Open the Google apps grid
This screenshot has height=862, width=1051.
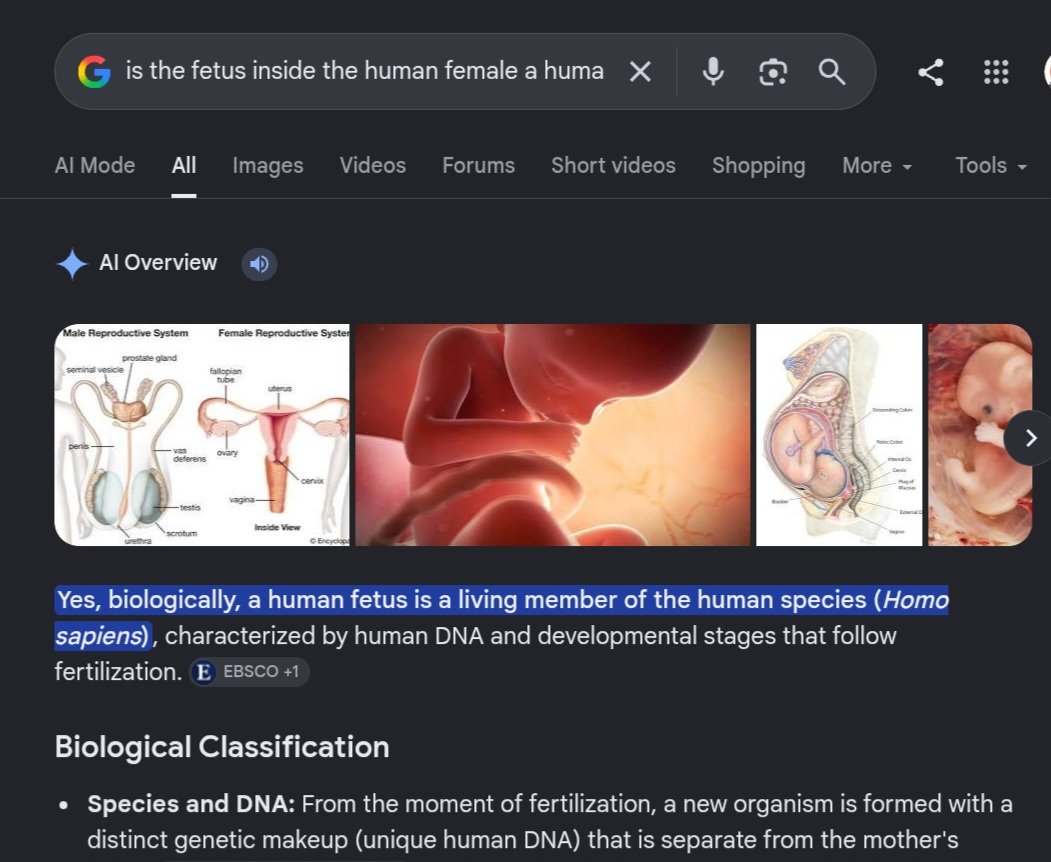click(x=996, y=72)
